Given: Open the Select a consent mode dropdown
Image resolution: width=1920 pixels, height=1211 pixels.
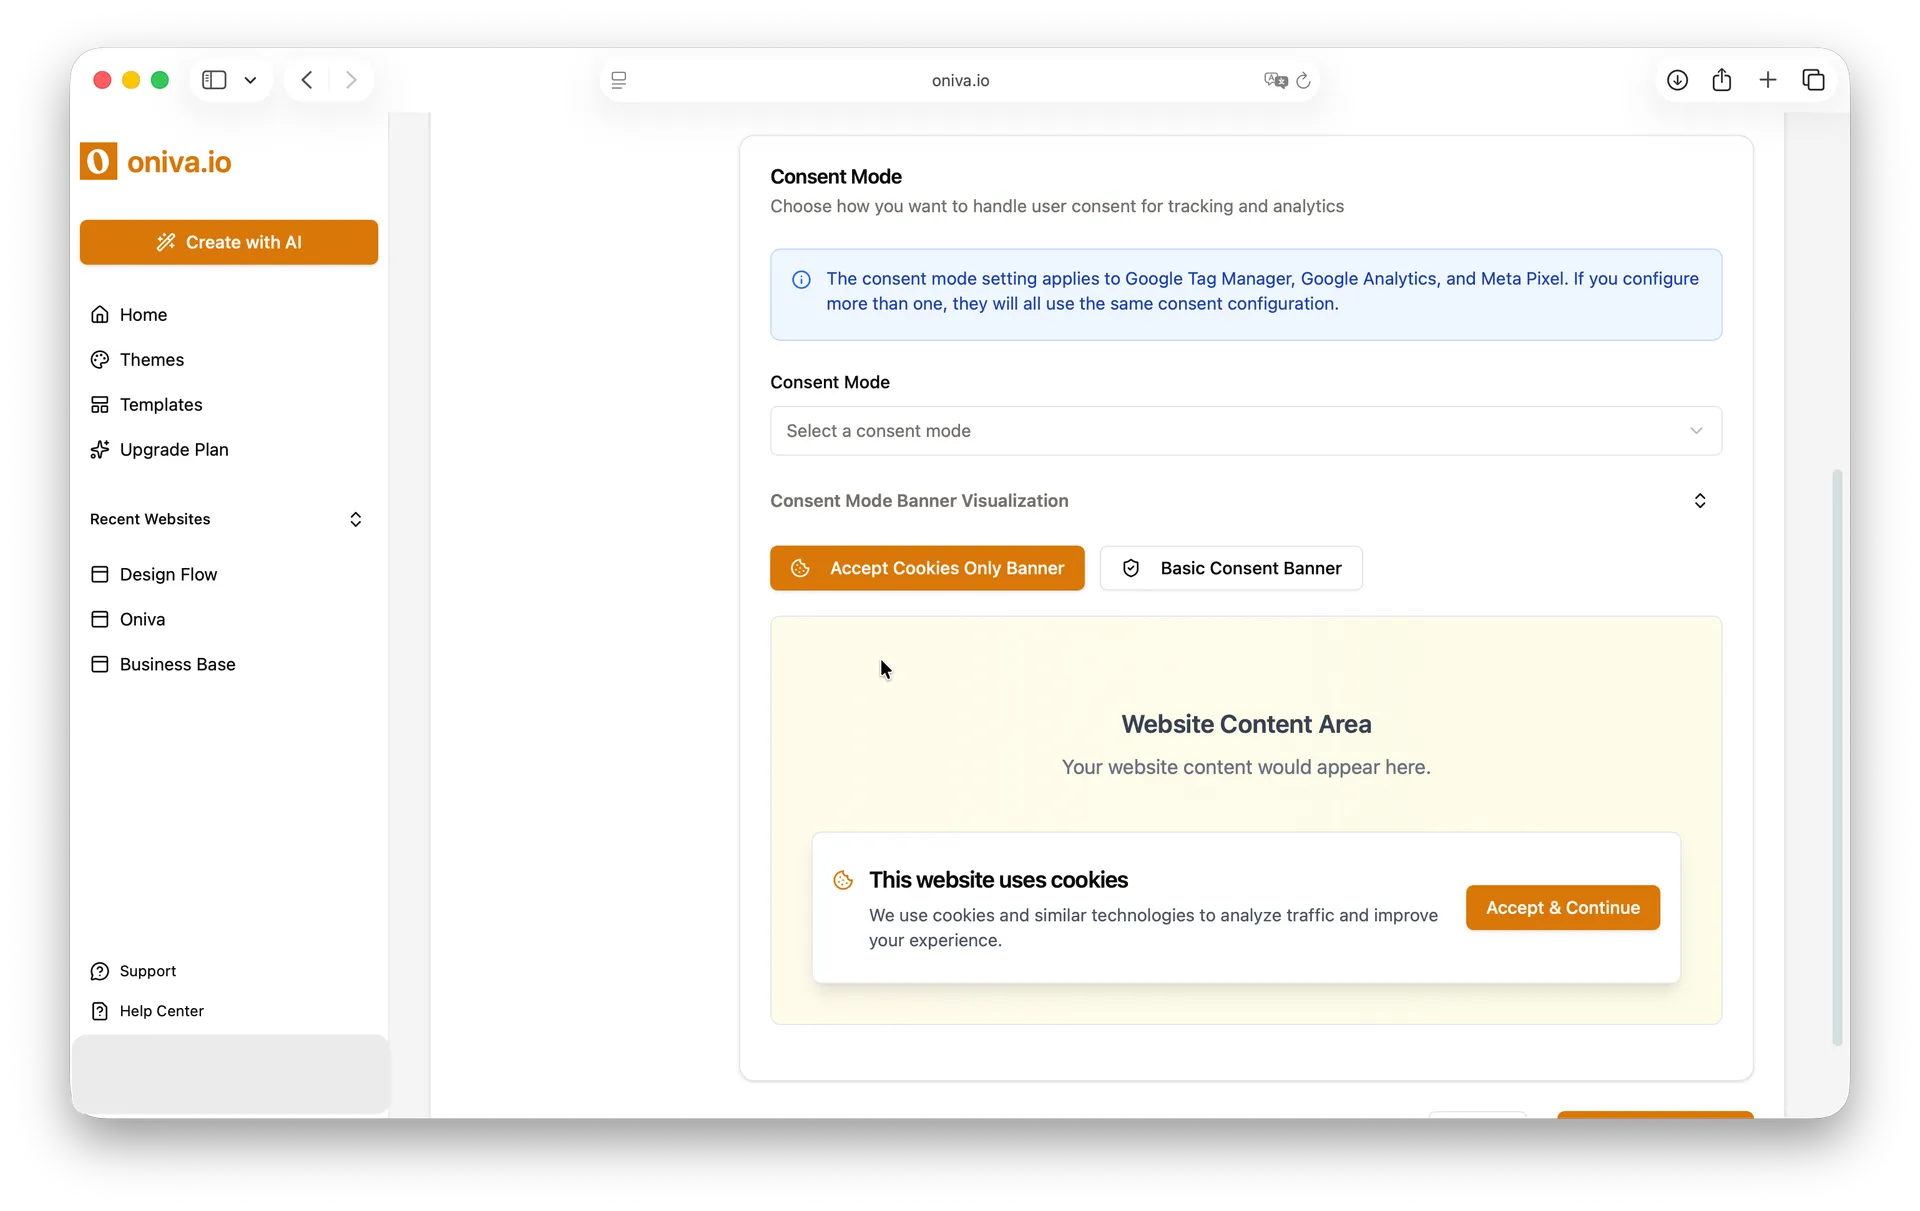Looking at the screenshot, I should [x=1245, y=430].
